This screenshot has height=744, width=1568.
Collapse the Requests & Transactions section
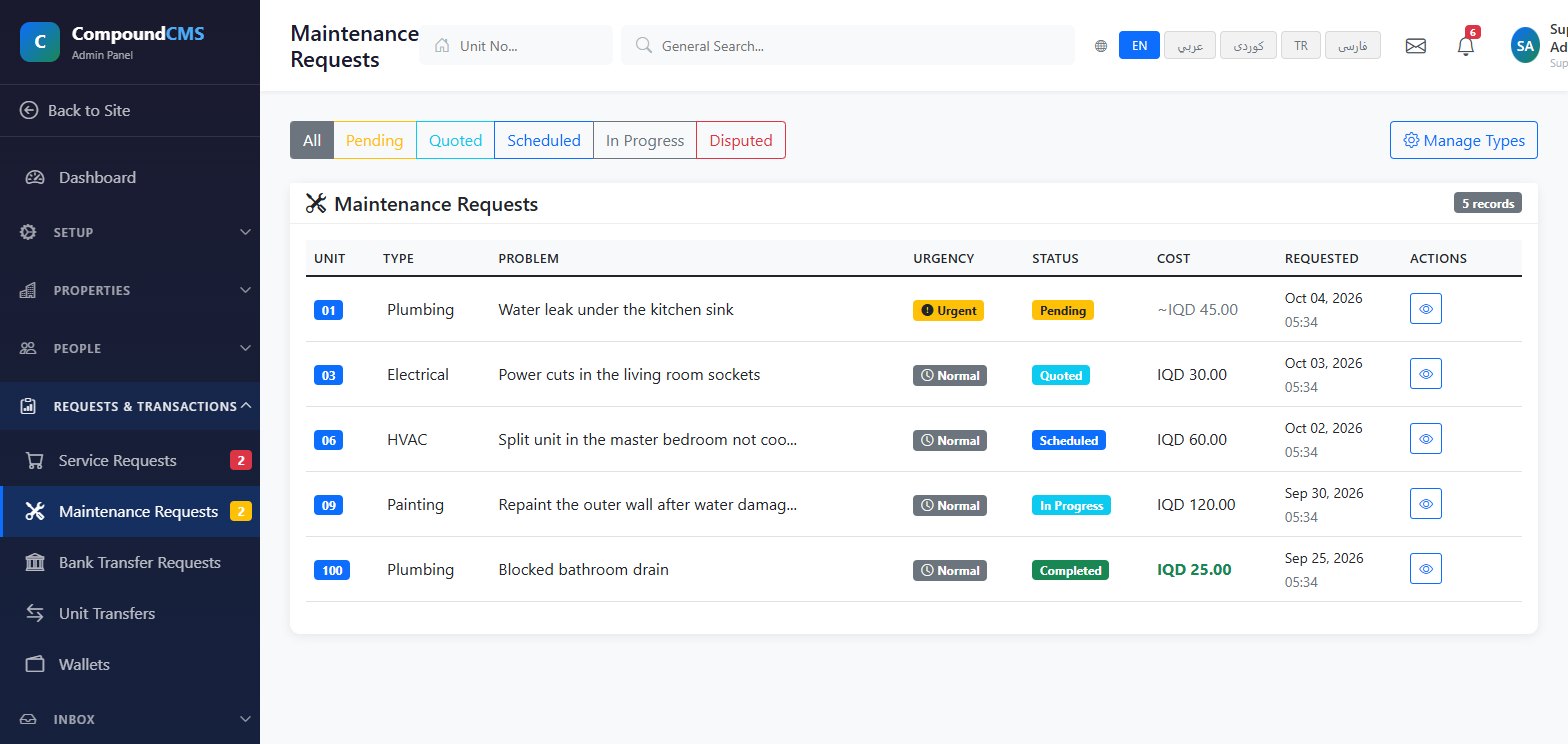[130, 406]
